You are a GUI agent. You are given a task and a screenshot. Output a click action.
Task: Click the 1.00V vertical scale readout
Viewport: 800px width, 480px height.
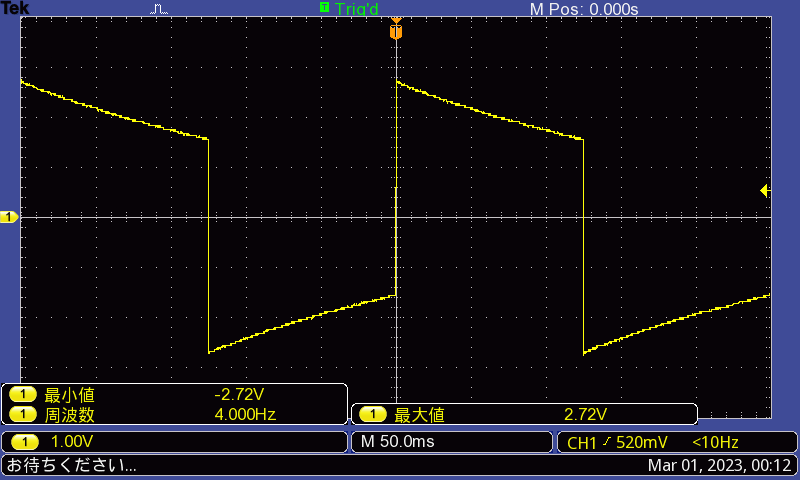[72, 442]
